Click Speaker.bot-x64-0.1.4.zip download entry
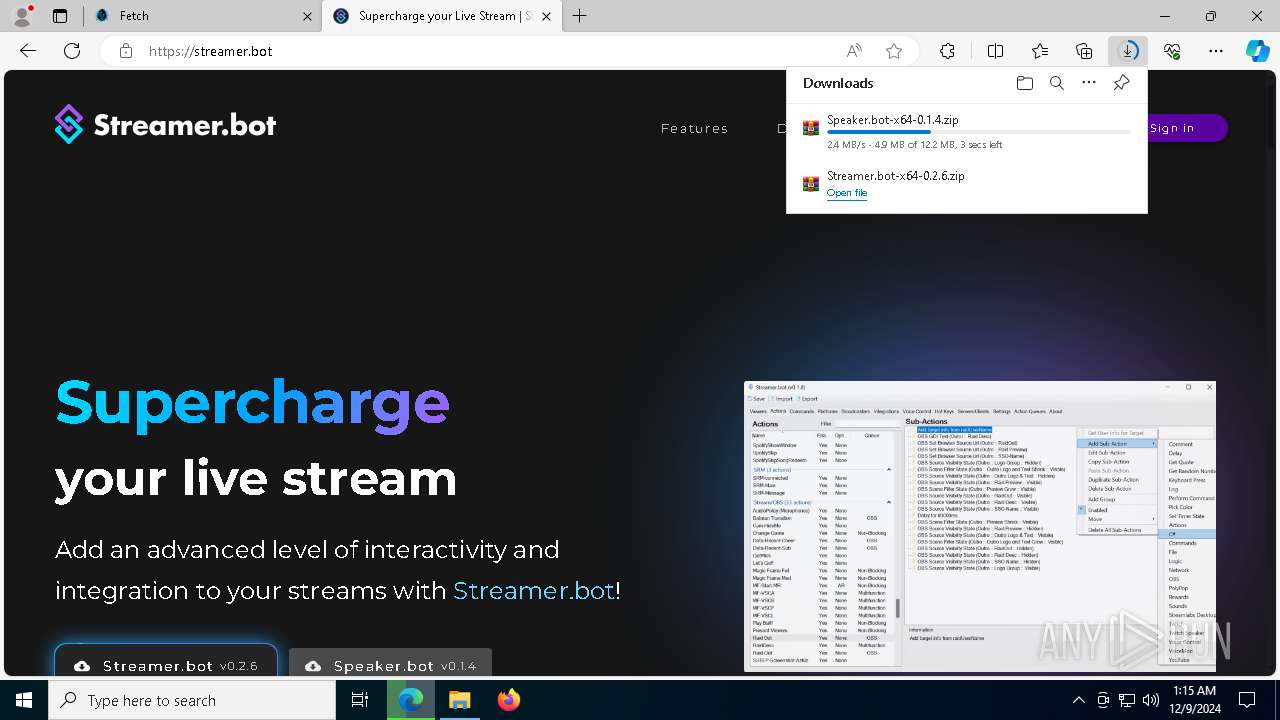The image size is (1280, 720). pos(966,132)
